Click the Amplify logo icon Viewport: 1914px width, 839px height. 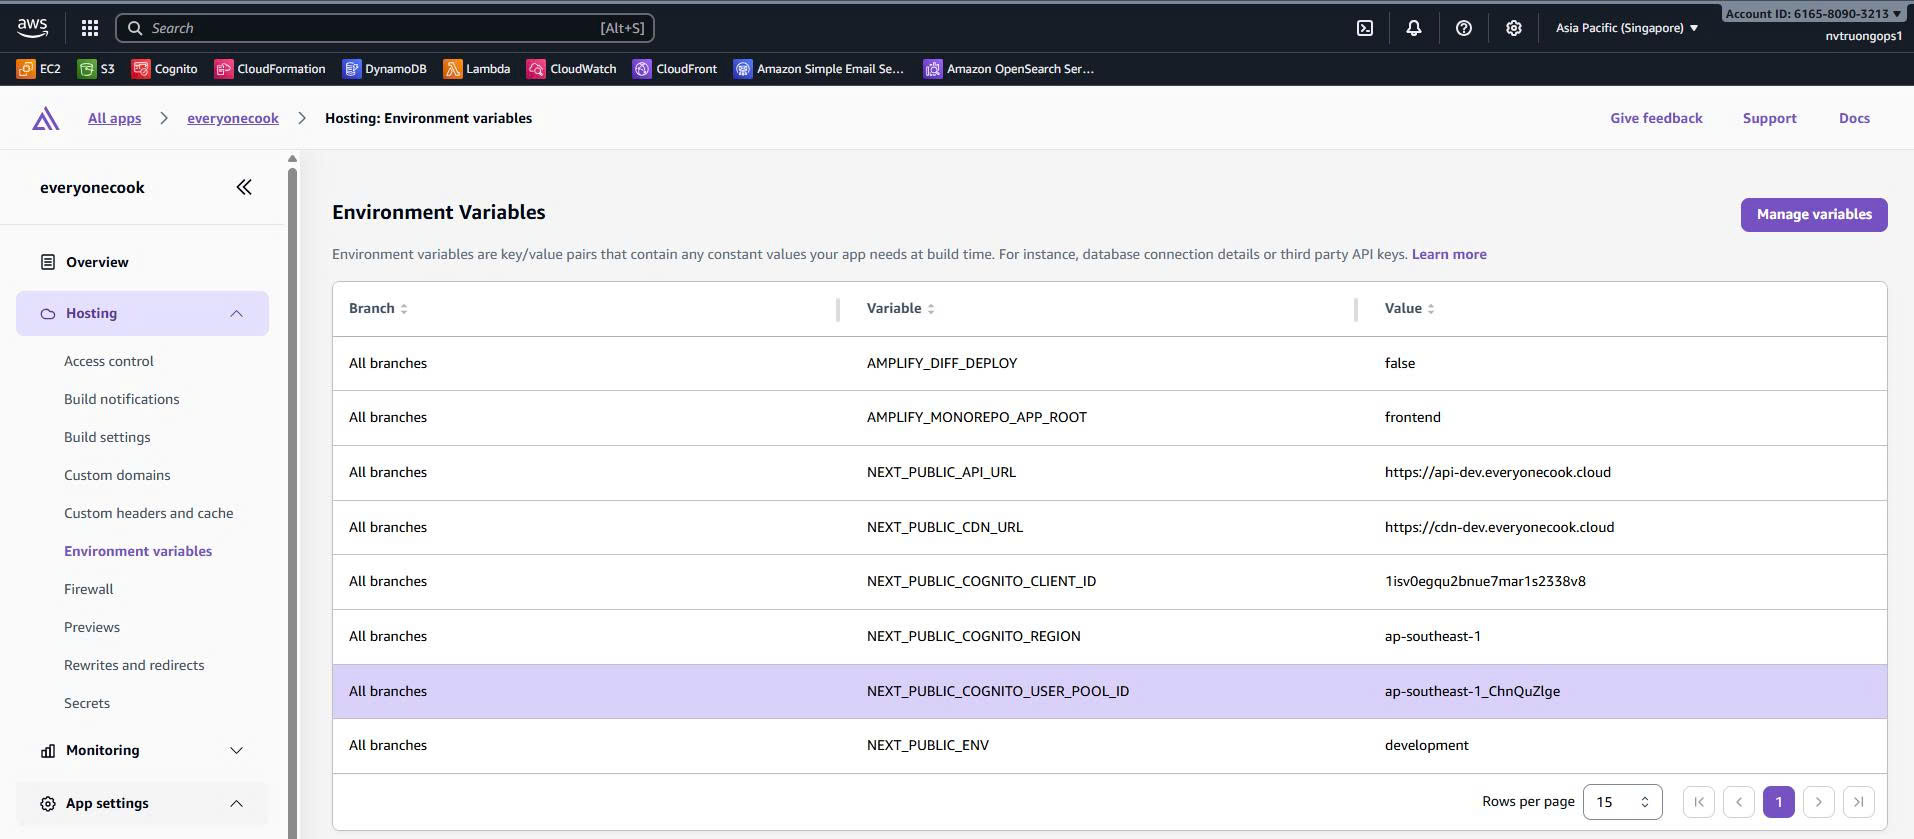[x=45, y=119]
